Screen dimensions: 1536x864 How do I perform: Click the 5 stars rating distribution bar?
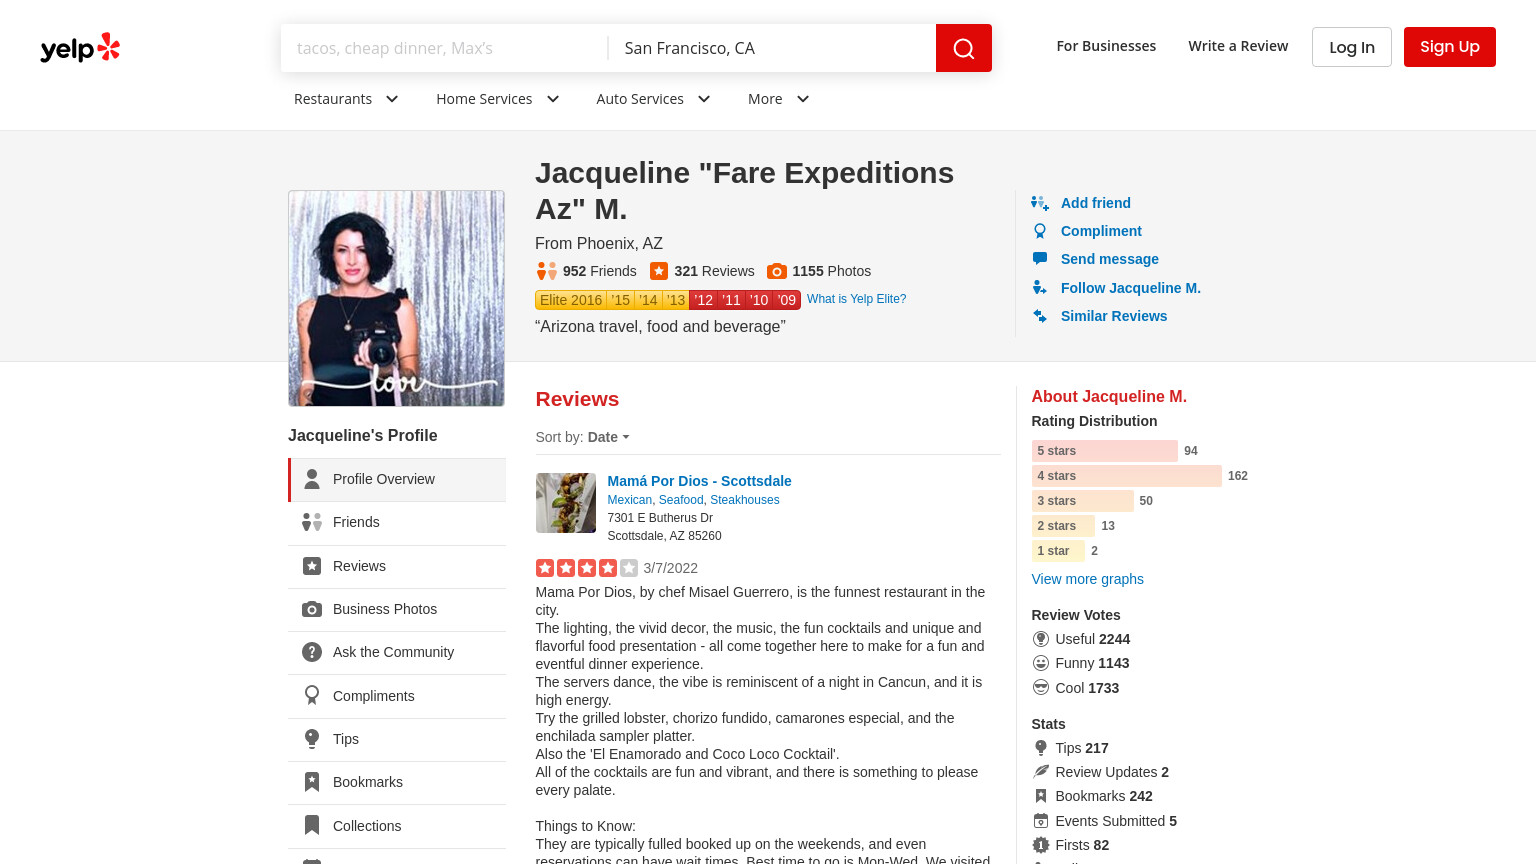(x=1105, y=451)
